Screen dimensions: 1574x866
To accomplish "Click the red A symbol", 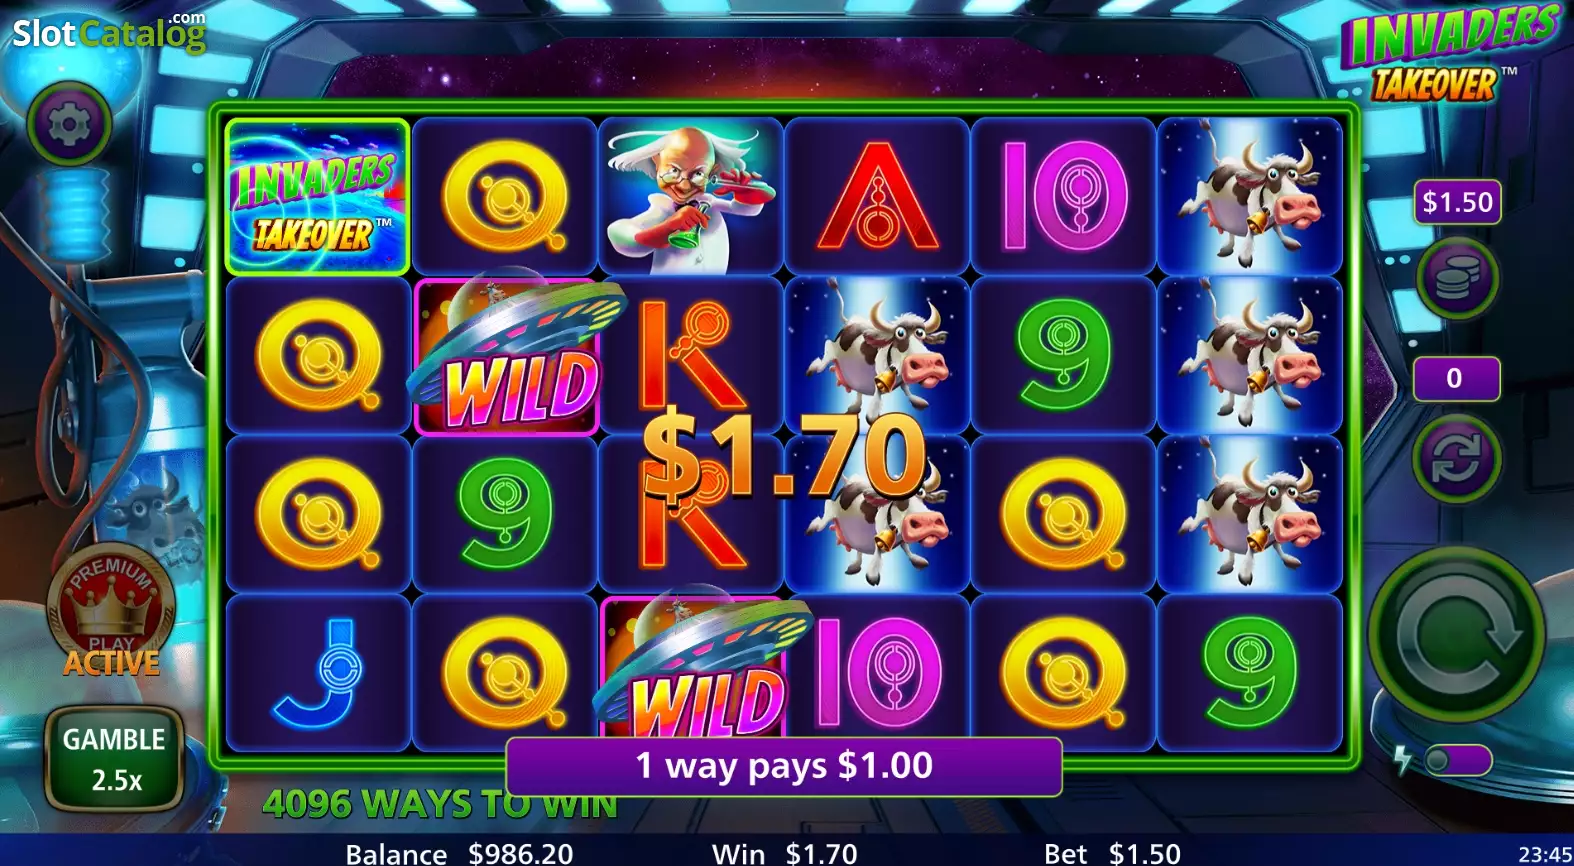I will (x=877, y=196).
